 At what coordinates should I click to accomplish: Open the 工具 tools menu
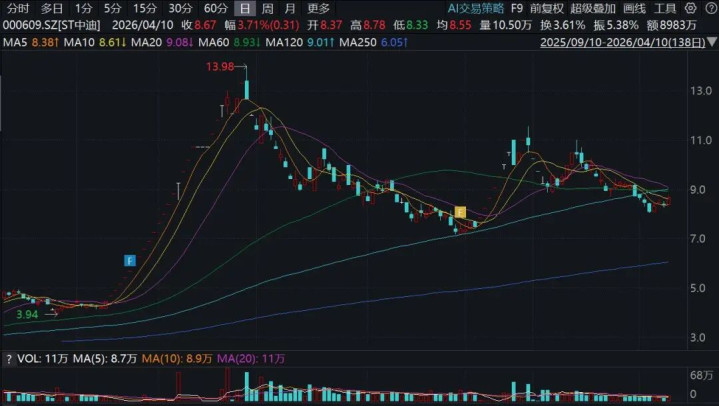click(665, 8)
